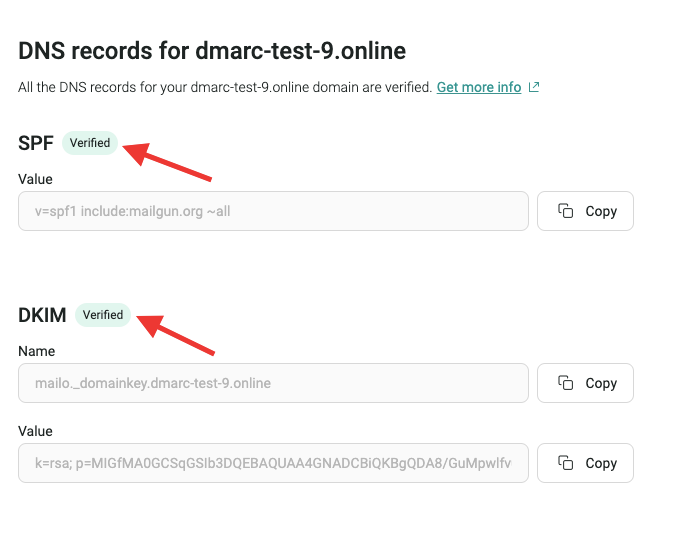695x533 pixels.
Task: Open the Get more info link
Action: click(x=478, y=87)
